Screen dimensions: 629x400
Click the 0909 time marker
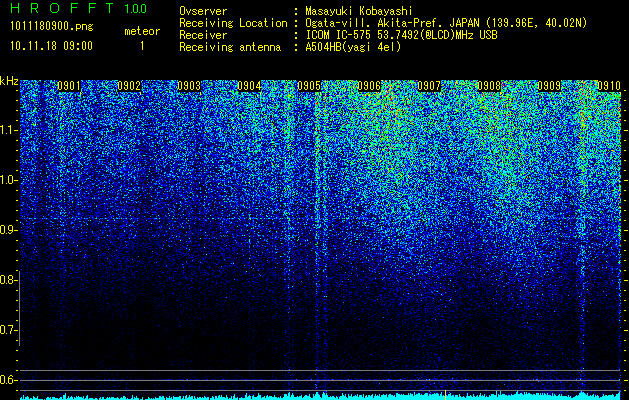point(549,86)
